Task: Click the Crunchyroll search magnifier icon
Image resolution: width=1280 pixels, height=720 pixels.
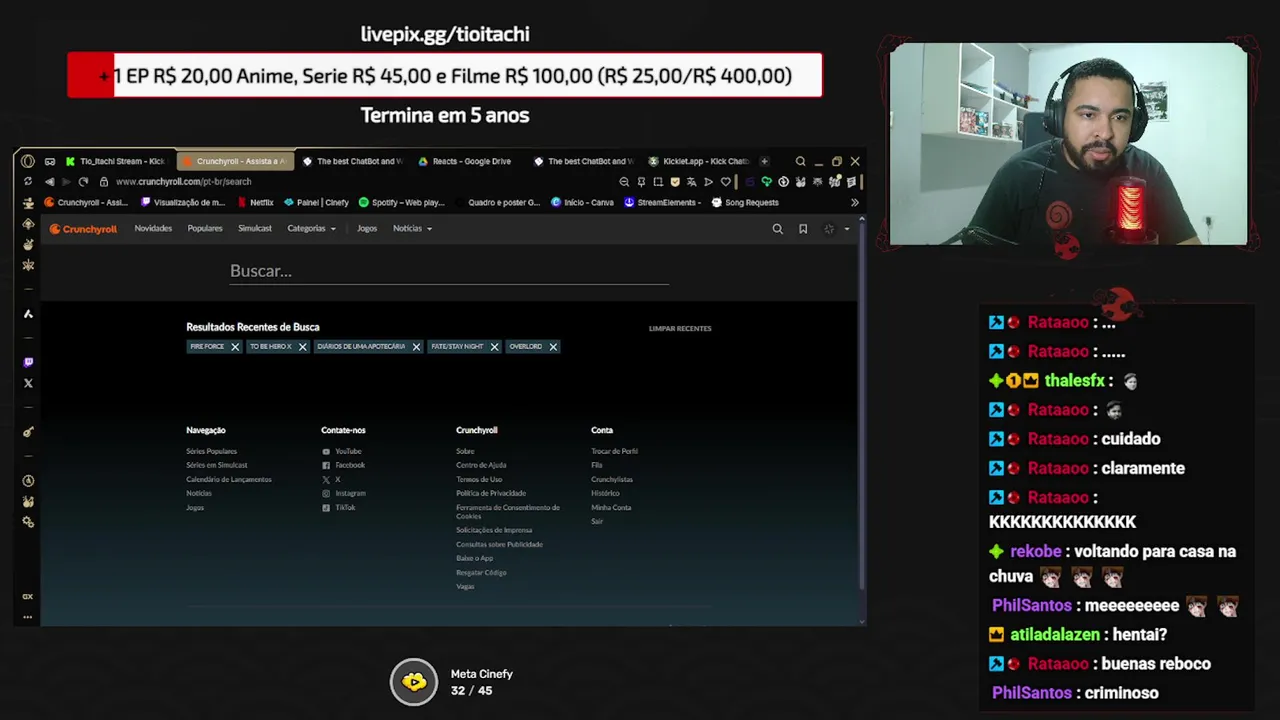Action: point(777,229)
